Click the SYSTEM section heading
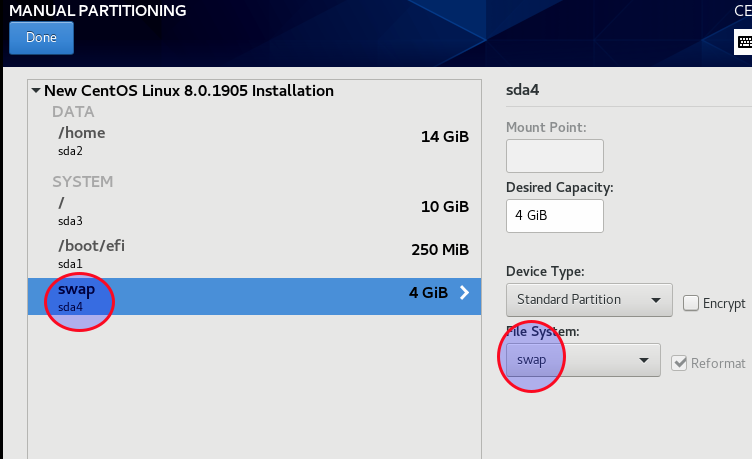The width and height of the screenshot is (752, 459). click(x=82, y=182)
